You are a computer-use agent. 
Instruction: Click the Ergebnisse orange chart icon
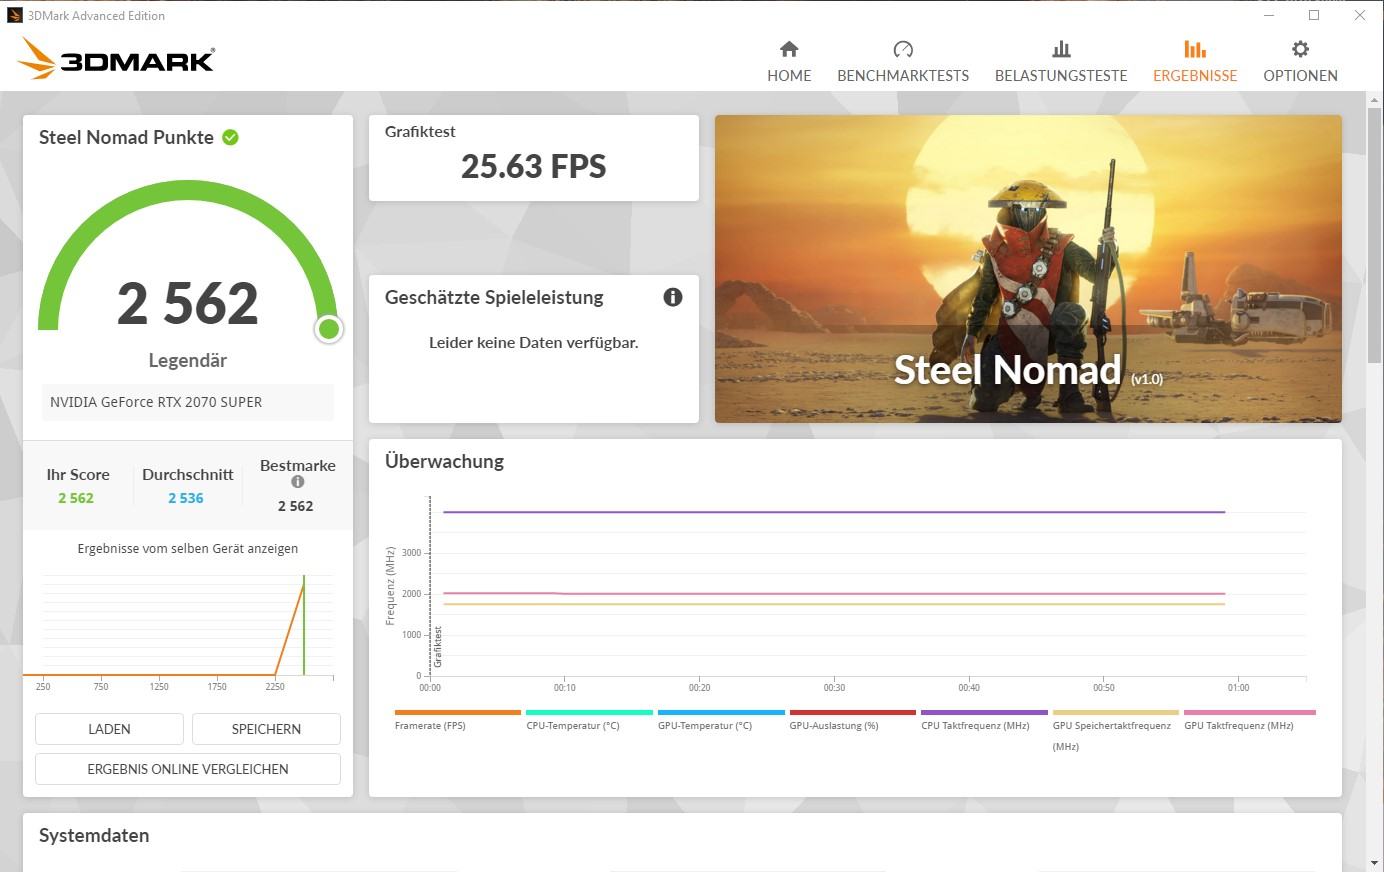pyautogui.click(x=1195, y=49)
